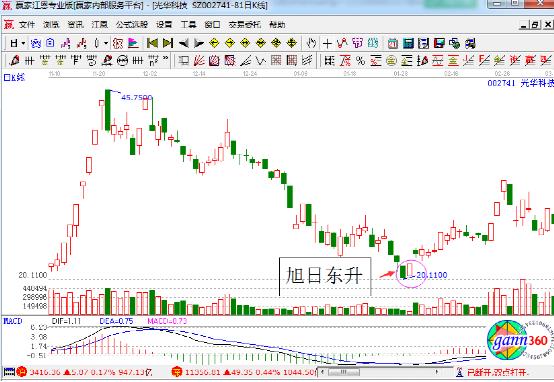The width and height of the screenshot is (554, 382).
Task: Open the calendar icon in toolbar
Action: [393, 43]
